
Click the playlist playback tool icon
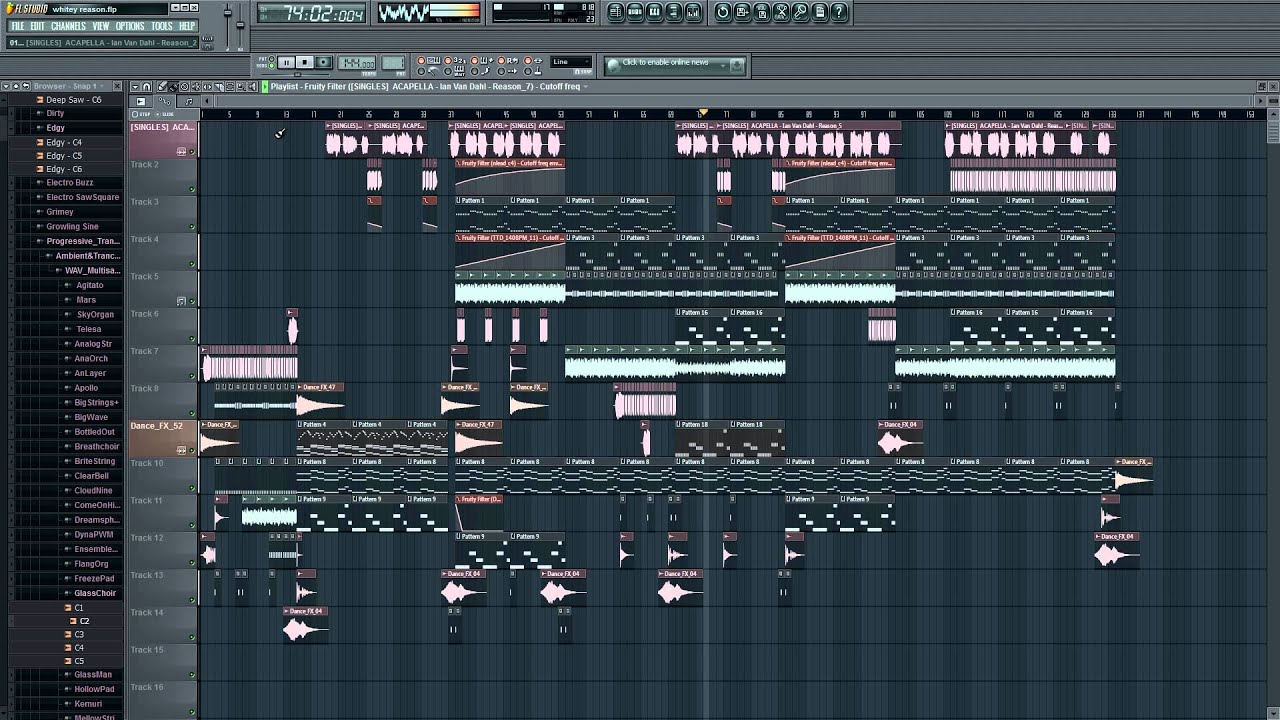pyautogui.click(x=252, y=86)
